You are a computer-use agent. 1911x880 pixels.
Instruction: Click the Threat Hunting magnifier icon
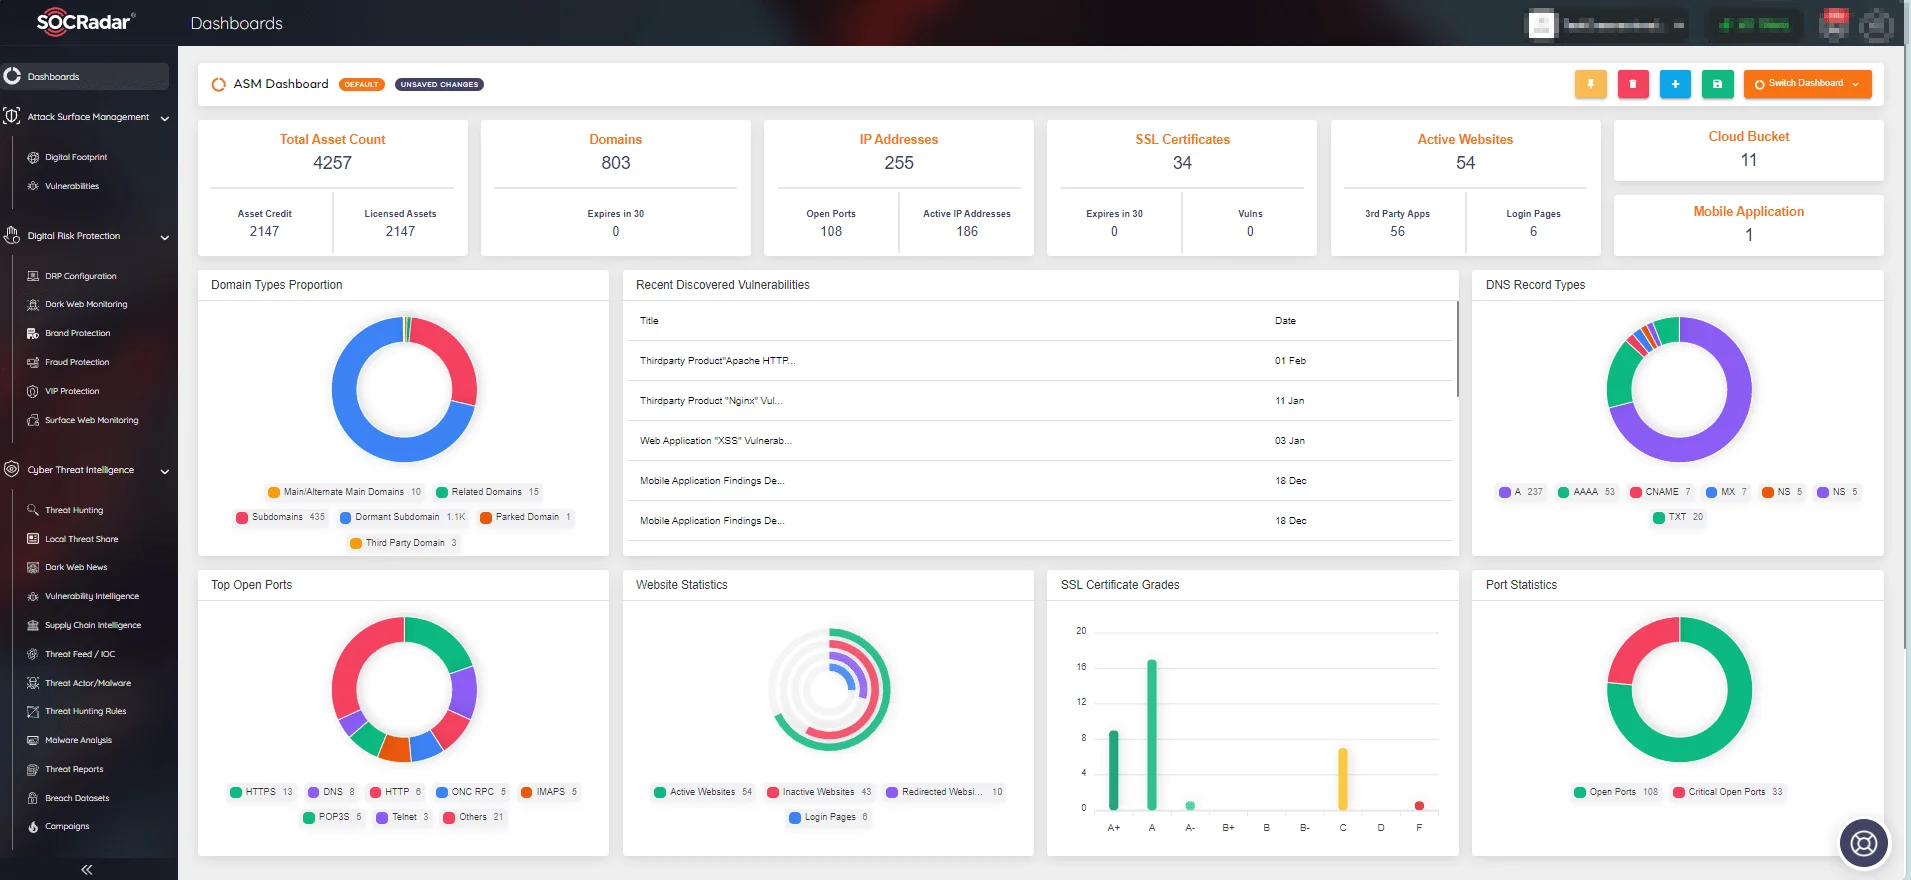33,510
